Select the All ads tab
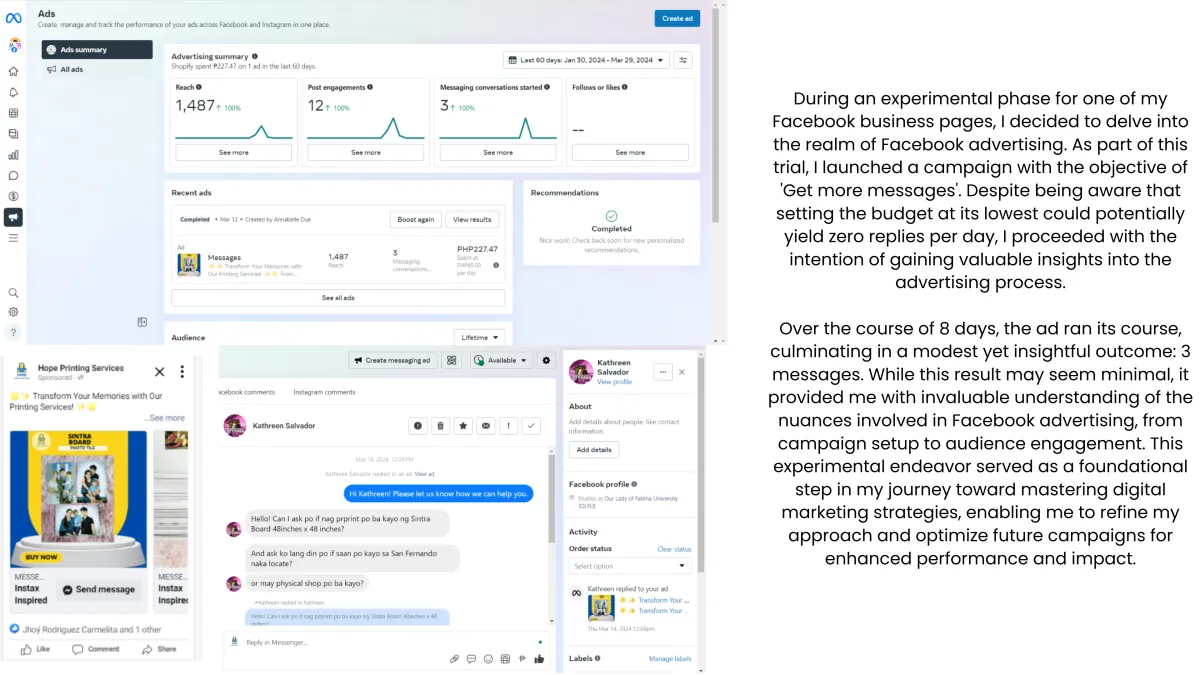 pos(97,70)
